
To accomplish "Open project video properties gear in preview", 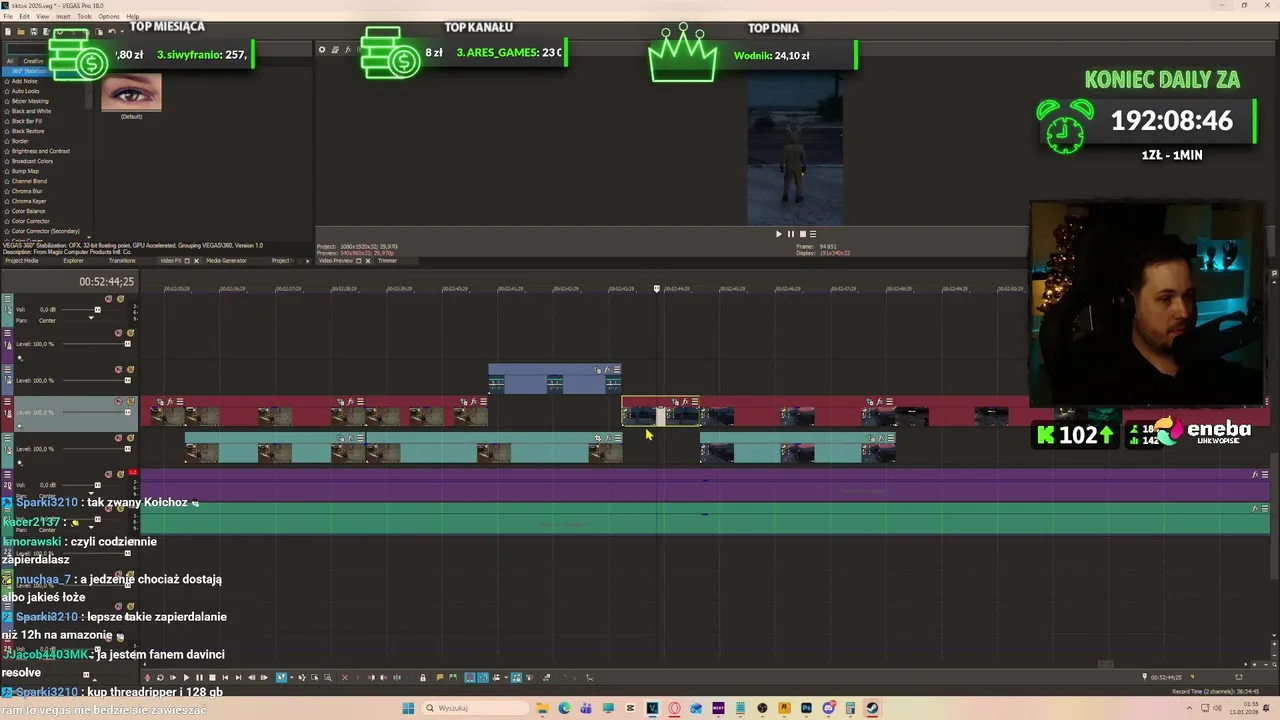I will point(322,49).
